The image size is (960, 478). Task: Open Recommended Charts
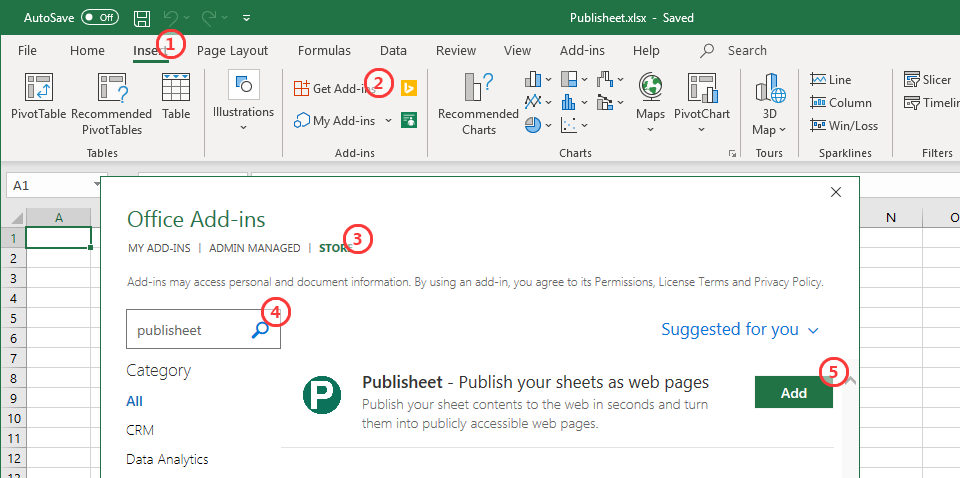[x=478, y=103]
